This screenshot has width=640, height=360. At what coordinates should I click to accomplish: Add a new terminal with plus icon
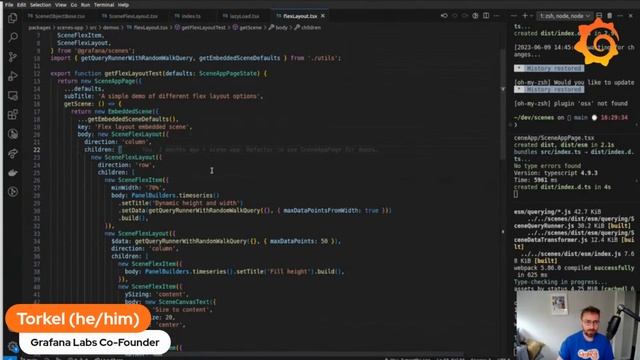coord(525,16)
